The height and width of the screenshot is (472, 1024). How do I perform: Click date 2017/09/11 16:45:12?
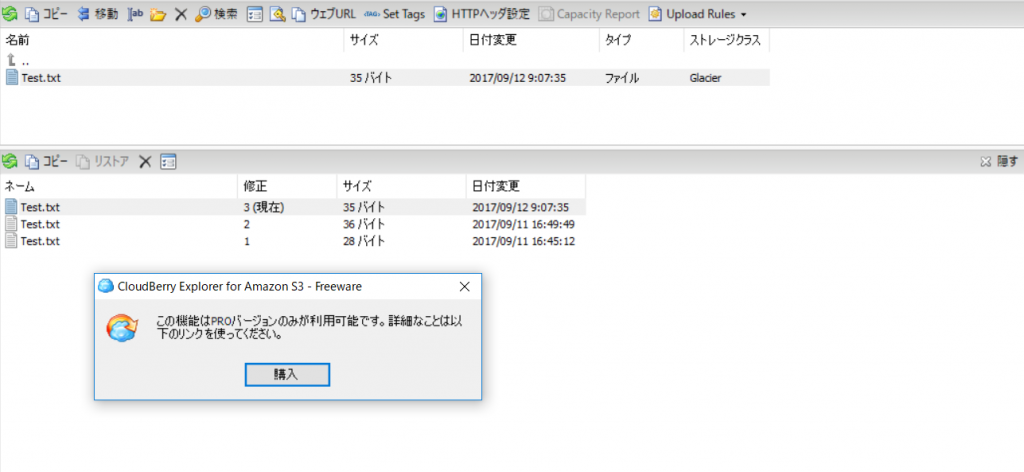pyautogui.click(x=523, y=241)
